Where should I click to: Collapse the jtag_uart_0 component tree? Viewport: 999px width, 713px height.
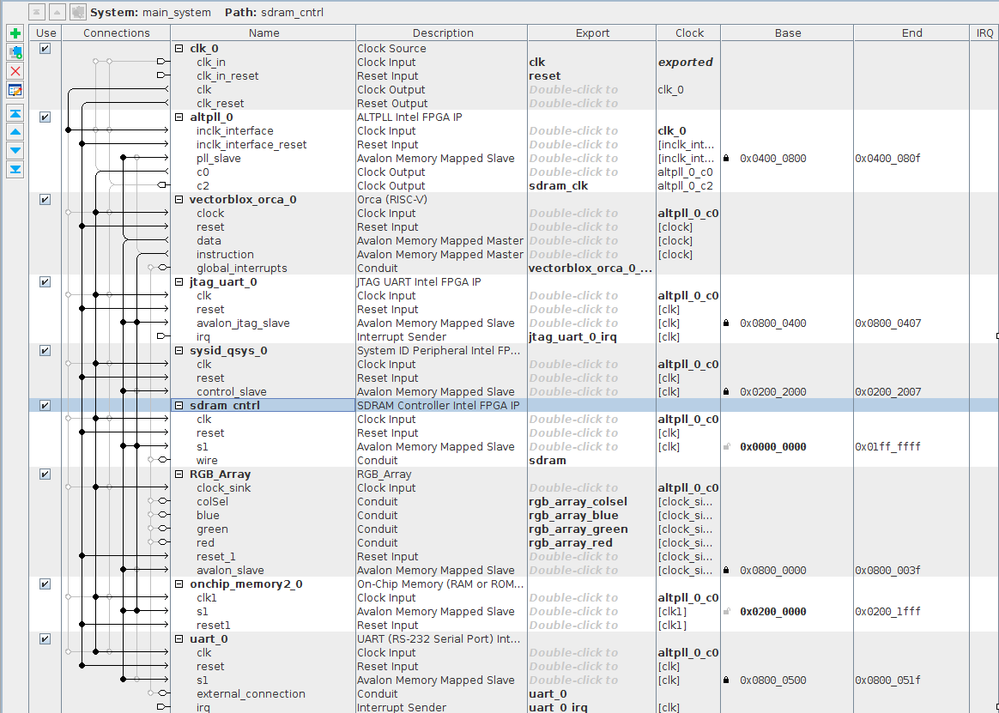[179, 282]
